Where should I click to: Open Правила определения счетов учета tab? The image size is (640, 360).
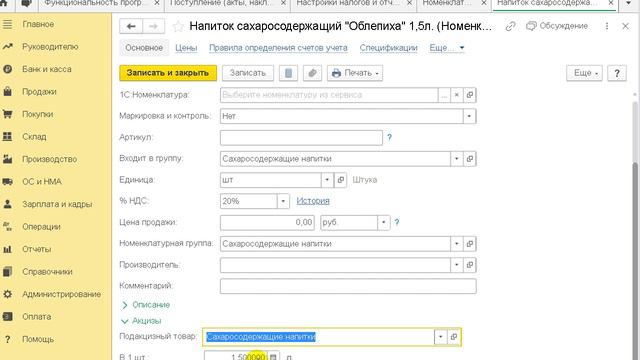278,48
